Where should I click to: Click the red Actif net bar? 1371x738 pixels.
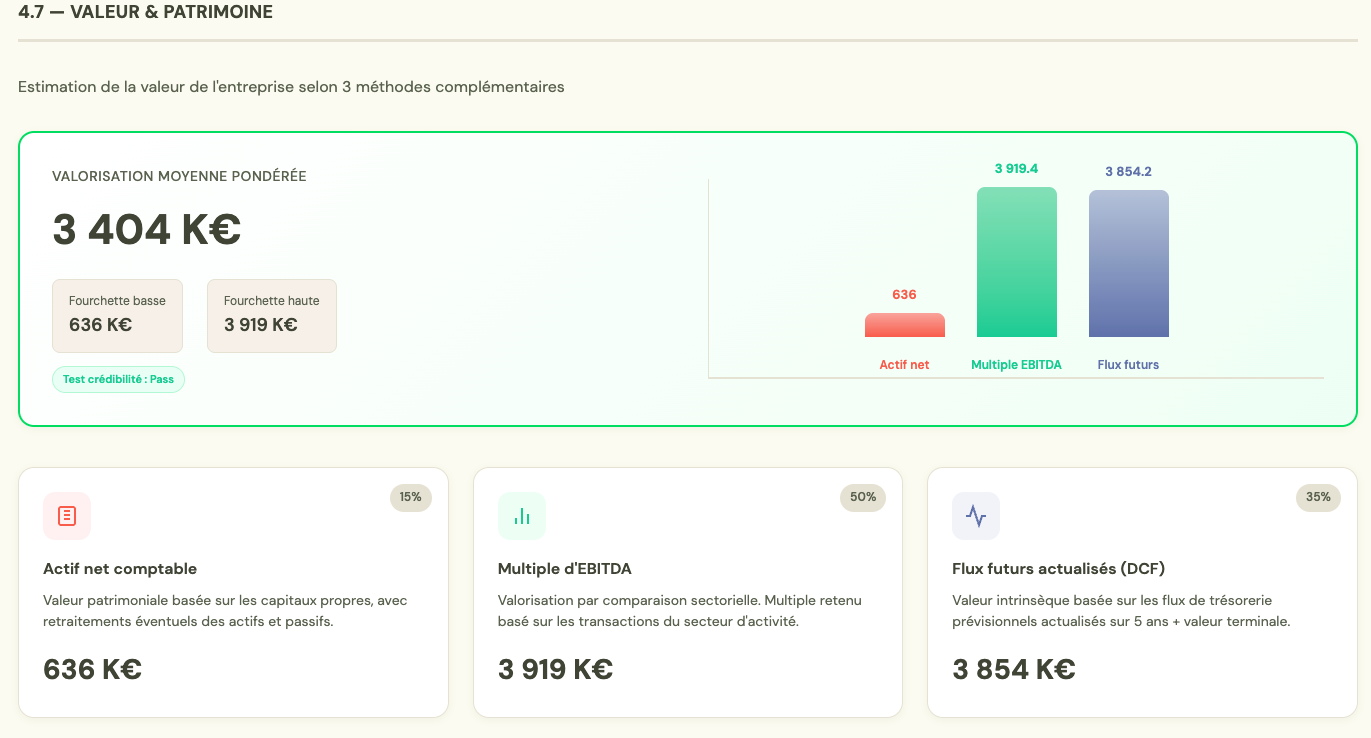(x=904, y=325)
